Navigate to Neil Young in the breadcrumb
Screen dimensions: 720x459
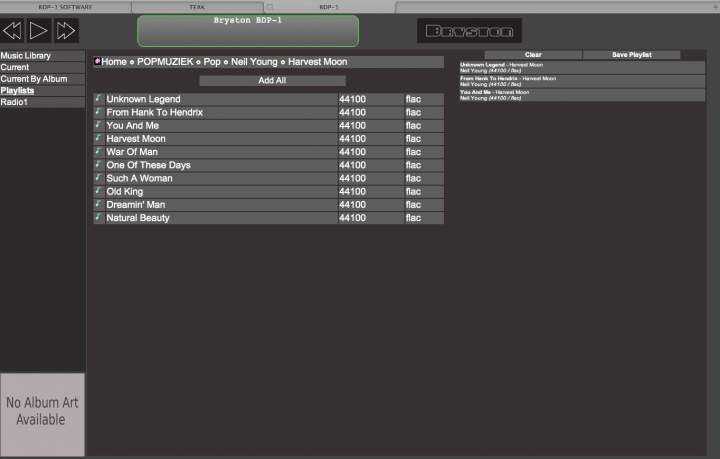(x=254, y=62)
